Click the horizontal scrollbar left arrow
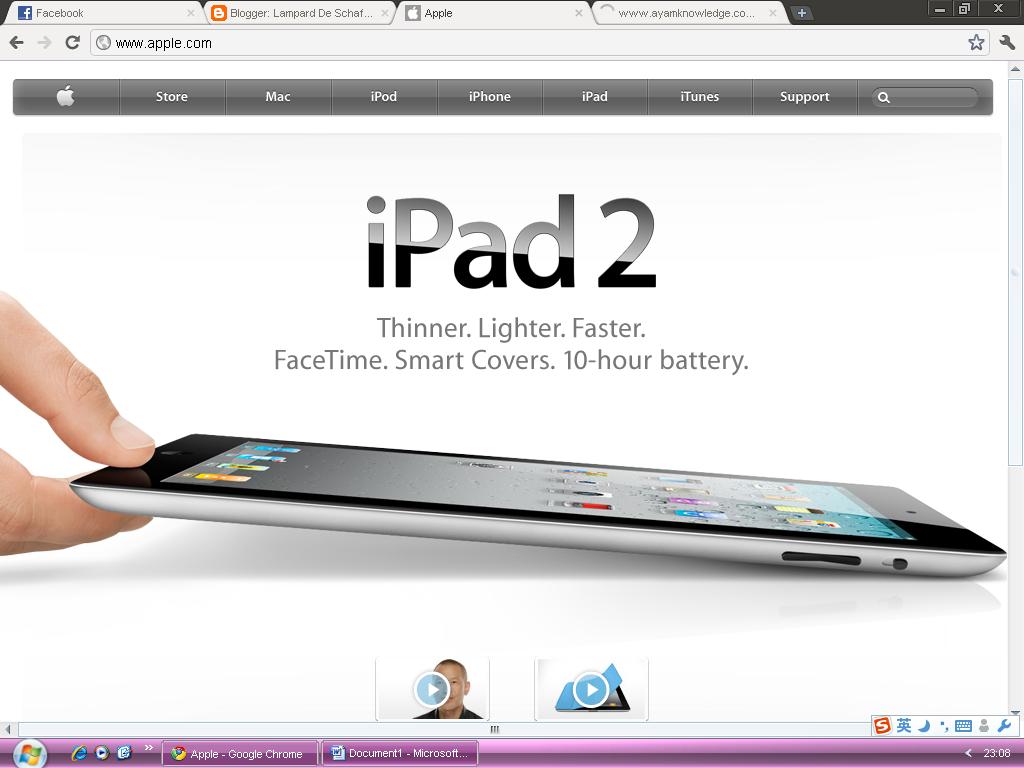Screen dimensions: 1024x768 tap(7, 729)
